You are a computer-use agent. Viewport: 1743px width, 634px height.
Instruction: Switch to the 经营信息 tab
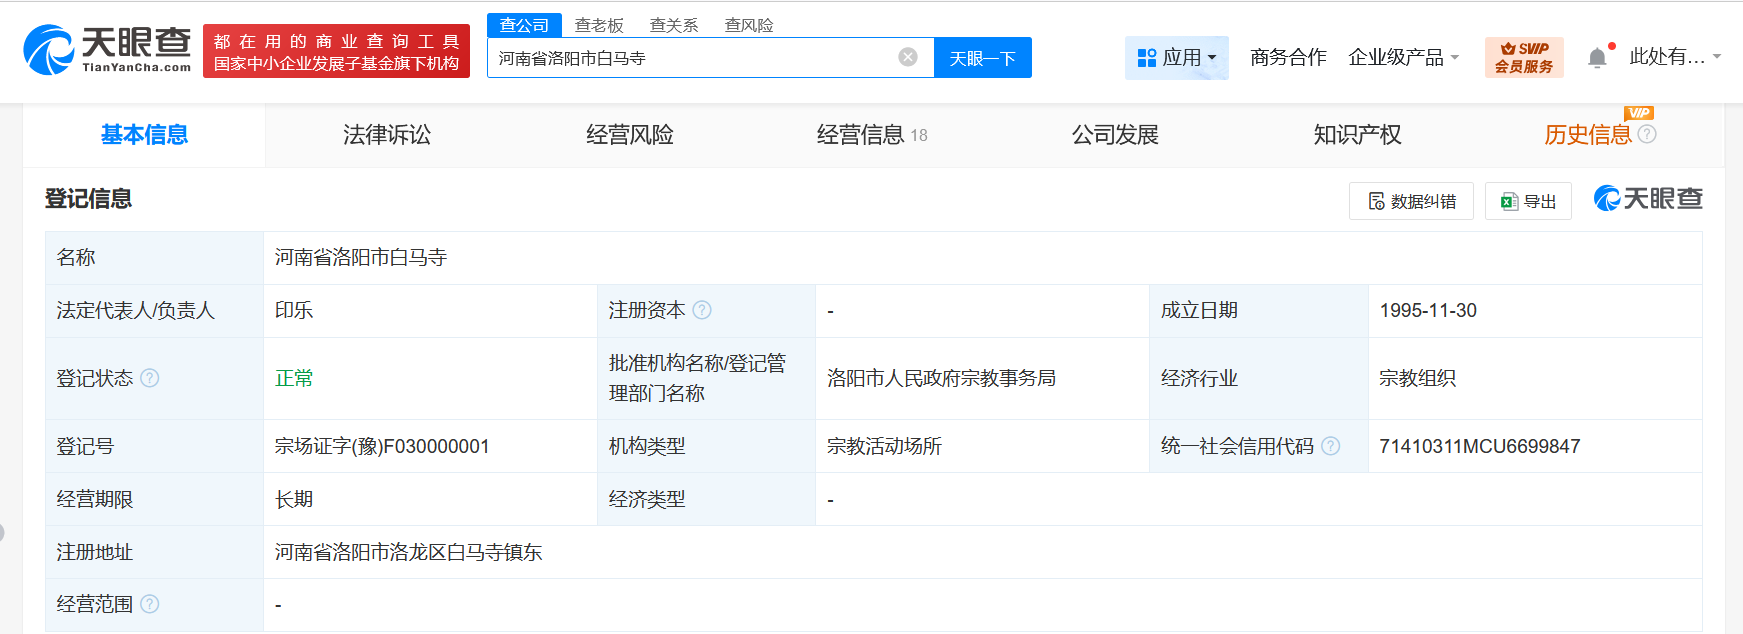pyautogui.click(x=872, y=135)
